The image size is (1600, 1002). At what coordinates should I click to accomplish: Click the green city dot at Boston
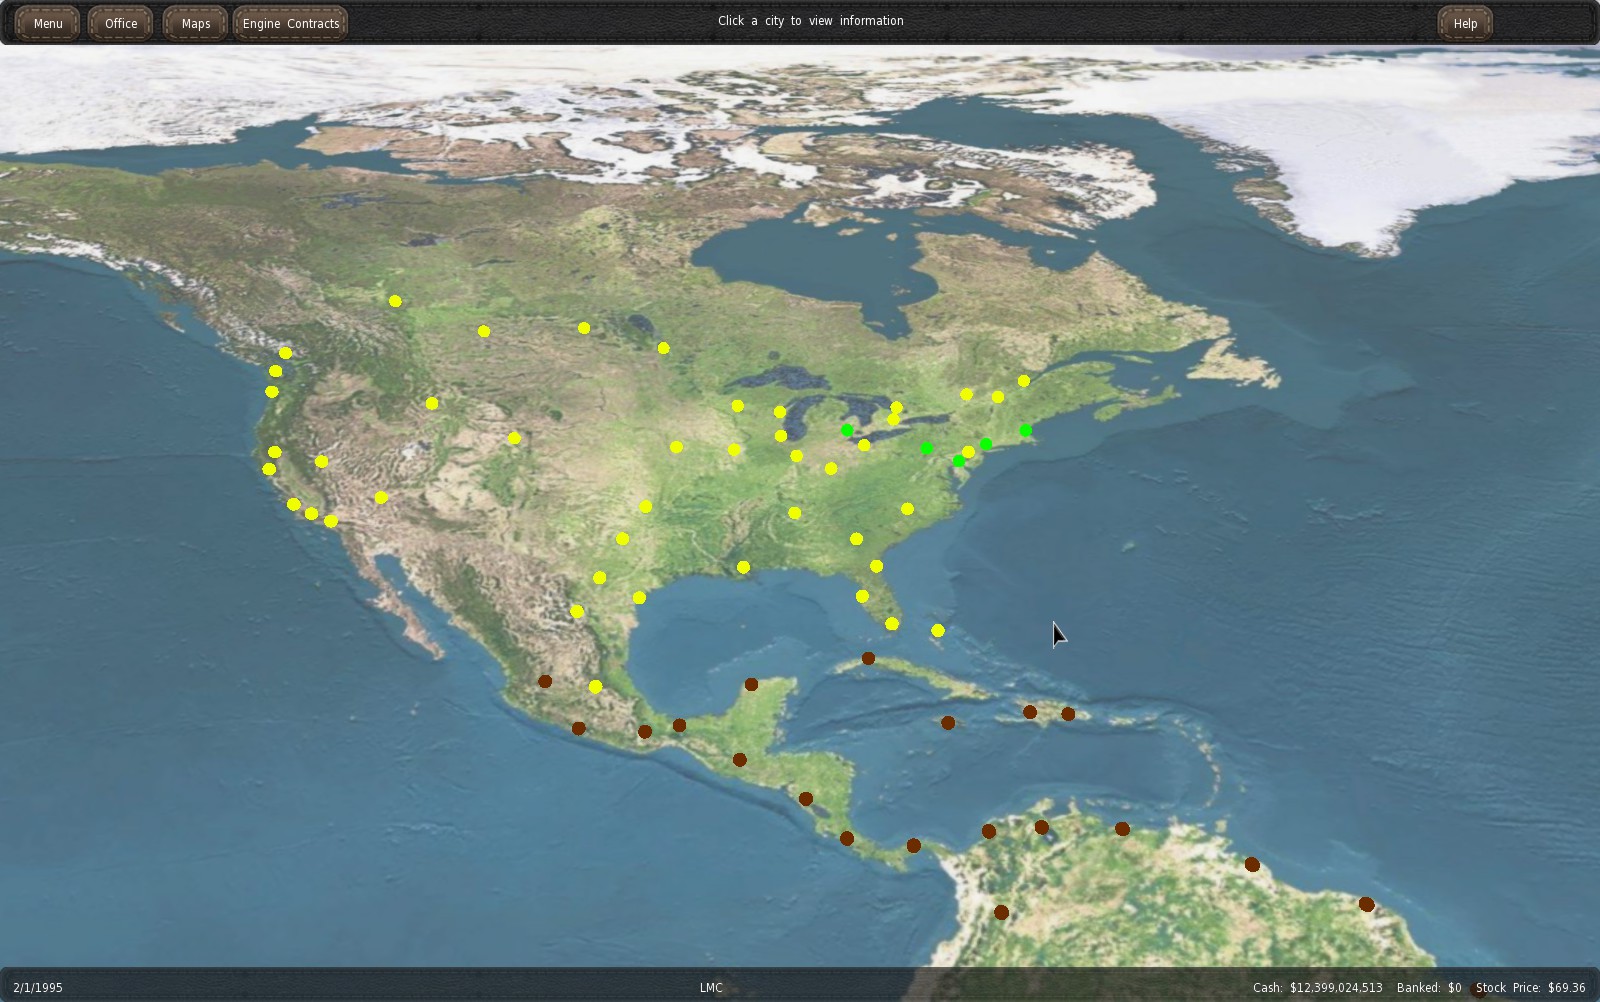coord(1025,430)
